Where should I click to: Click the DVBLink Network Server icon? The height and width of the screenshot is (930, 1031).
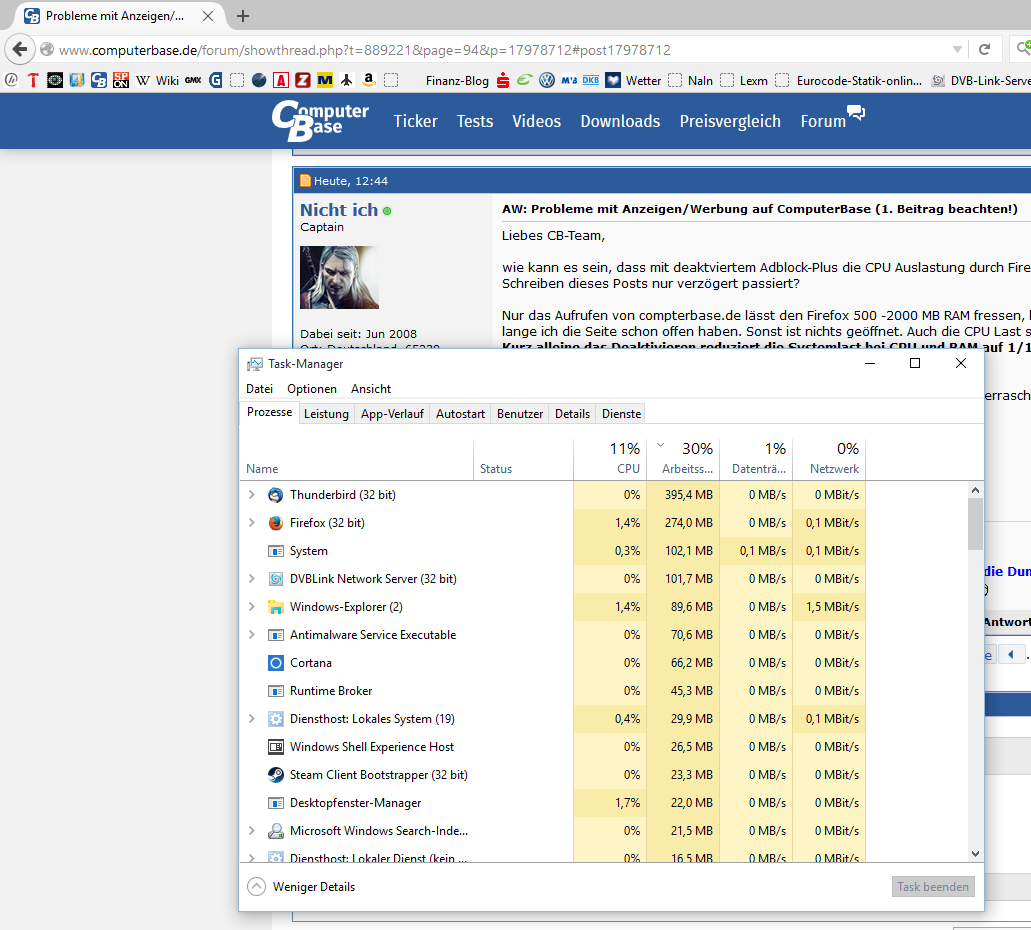[x=276, y=579]
